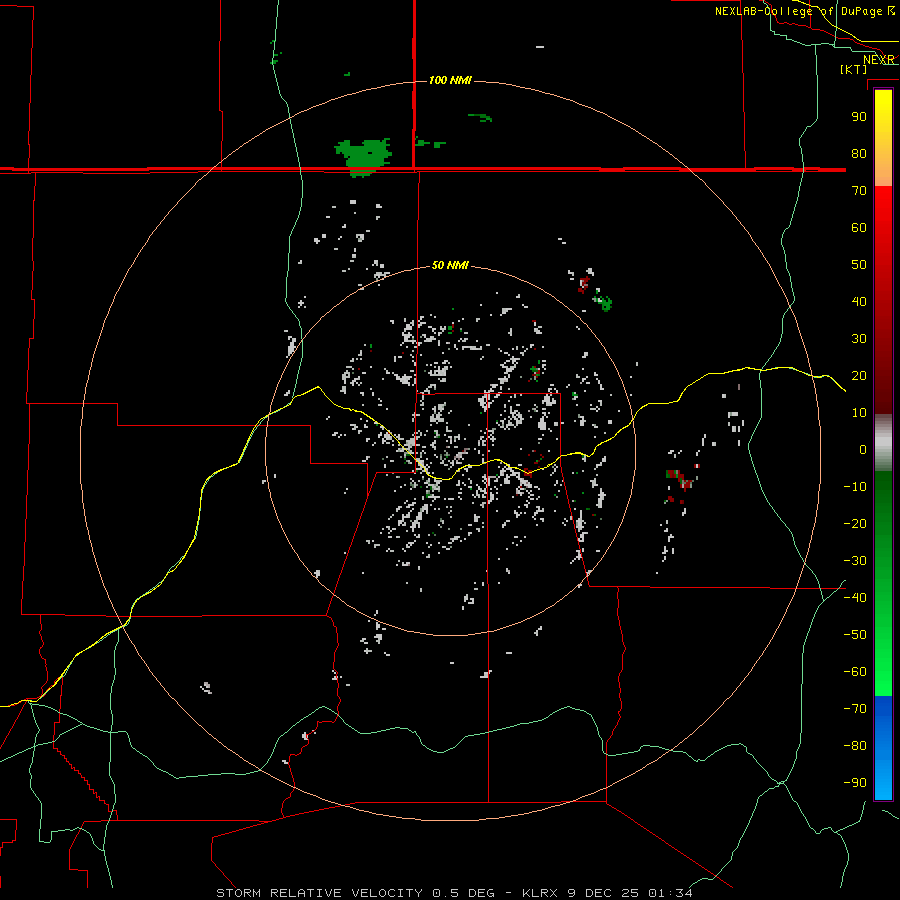Click the -80 value on velocity scale
This screenshot has width=900, height=900.
pos(855,746)
